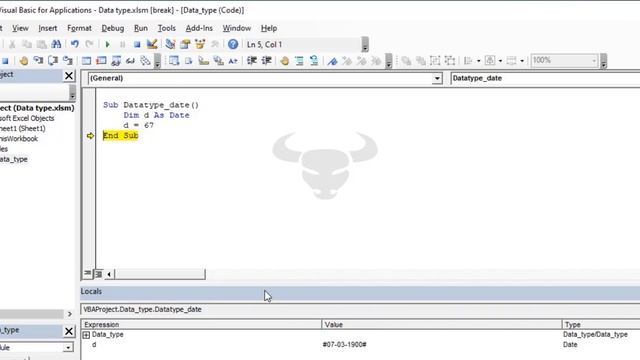Show the Immediate Window icon

[x=101, y=61]
